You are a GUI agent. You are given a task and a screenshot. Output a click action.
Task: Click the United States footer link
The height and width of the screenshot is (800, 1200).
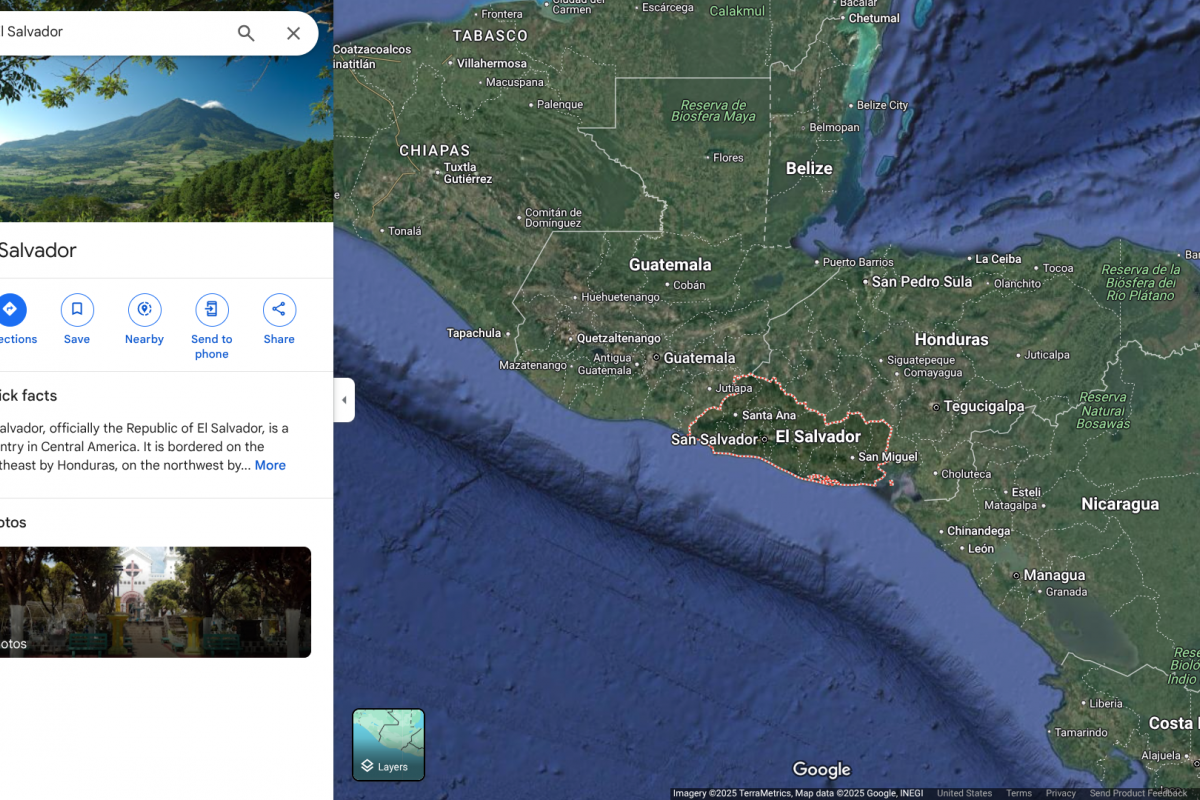coord(964,793)
